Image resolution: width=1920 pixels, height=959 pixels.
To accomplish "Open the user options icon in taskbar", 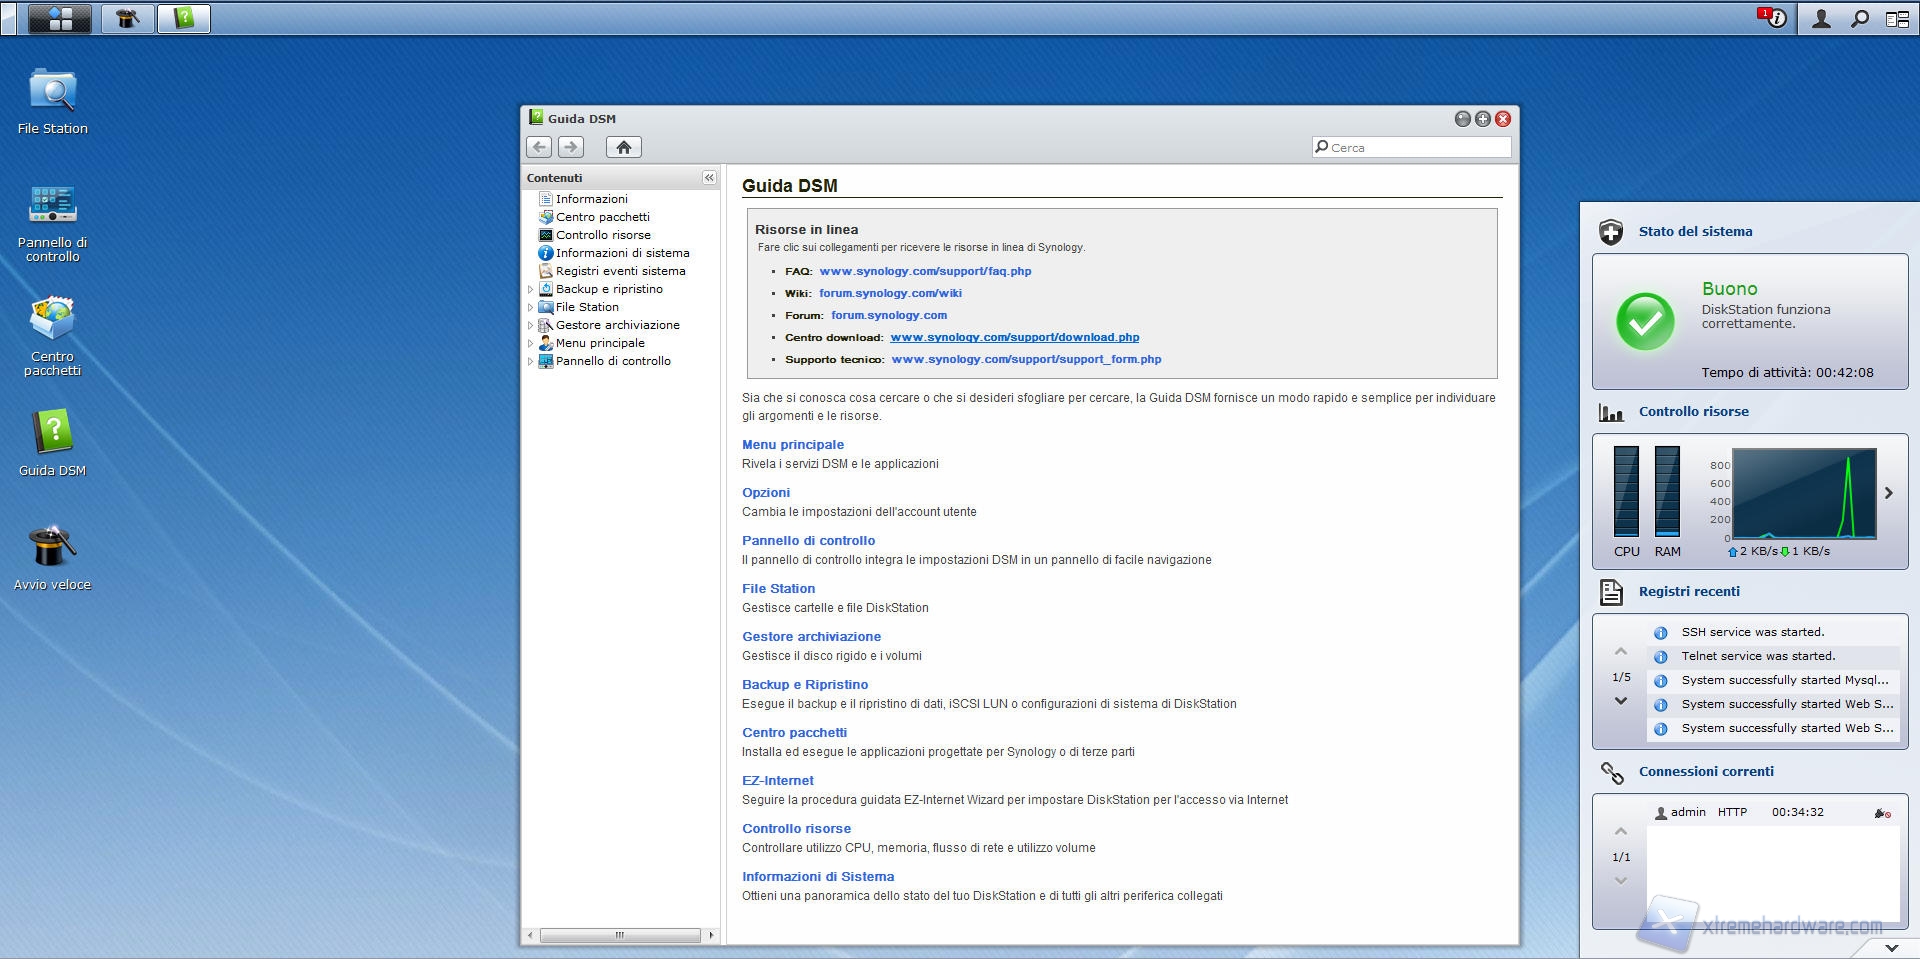I will 1821,18.
